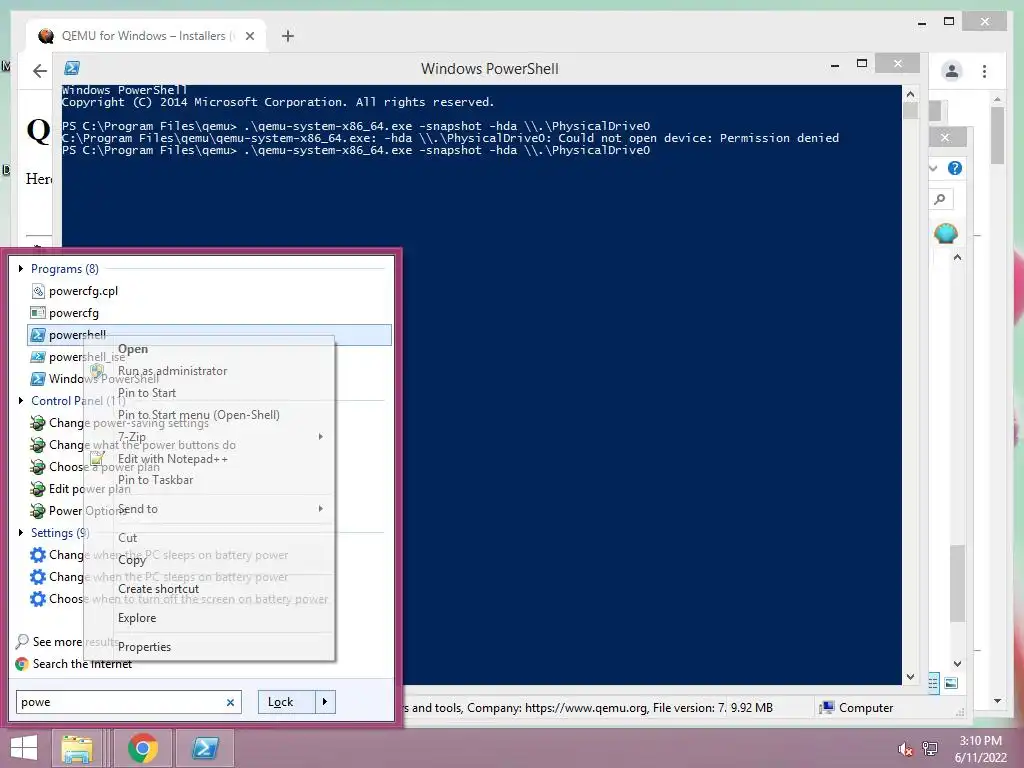1024x768 pixels.
Task: Click Copy in the context menu
Action: tap(132, 560)
